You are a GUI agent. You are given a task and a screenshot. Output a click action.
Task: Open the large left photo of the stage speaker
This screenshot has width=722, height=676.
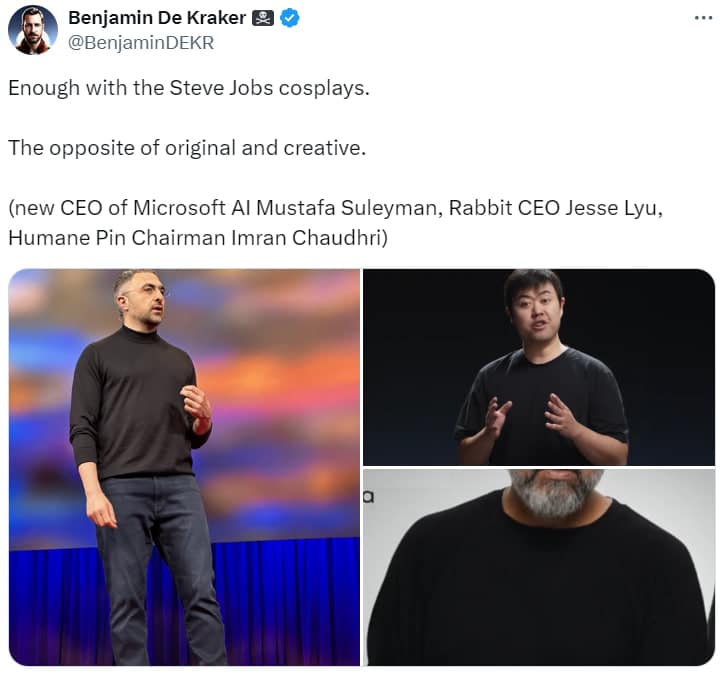pyautogui.click(x=184, y=467)
